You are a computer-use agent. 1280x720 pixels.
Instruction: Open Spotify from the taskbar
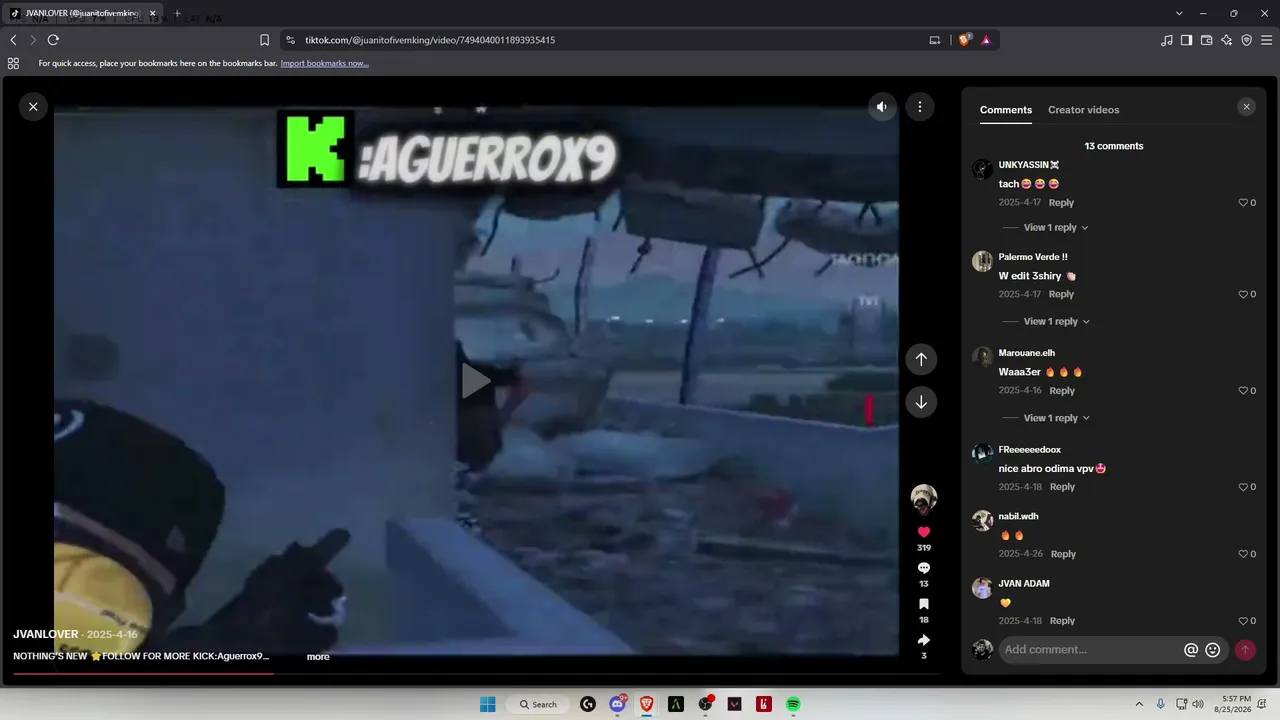pyautogui.click(x=793, y=704)
